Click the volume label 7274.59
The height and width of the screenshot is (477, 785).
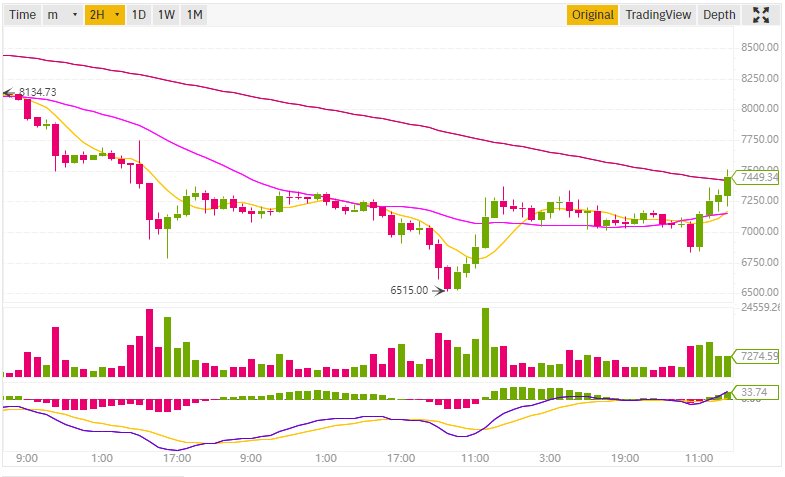(x=757, y=356)
